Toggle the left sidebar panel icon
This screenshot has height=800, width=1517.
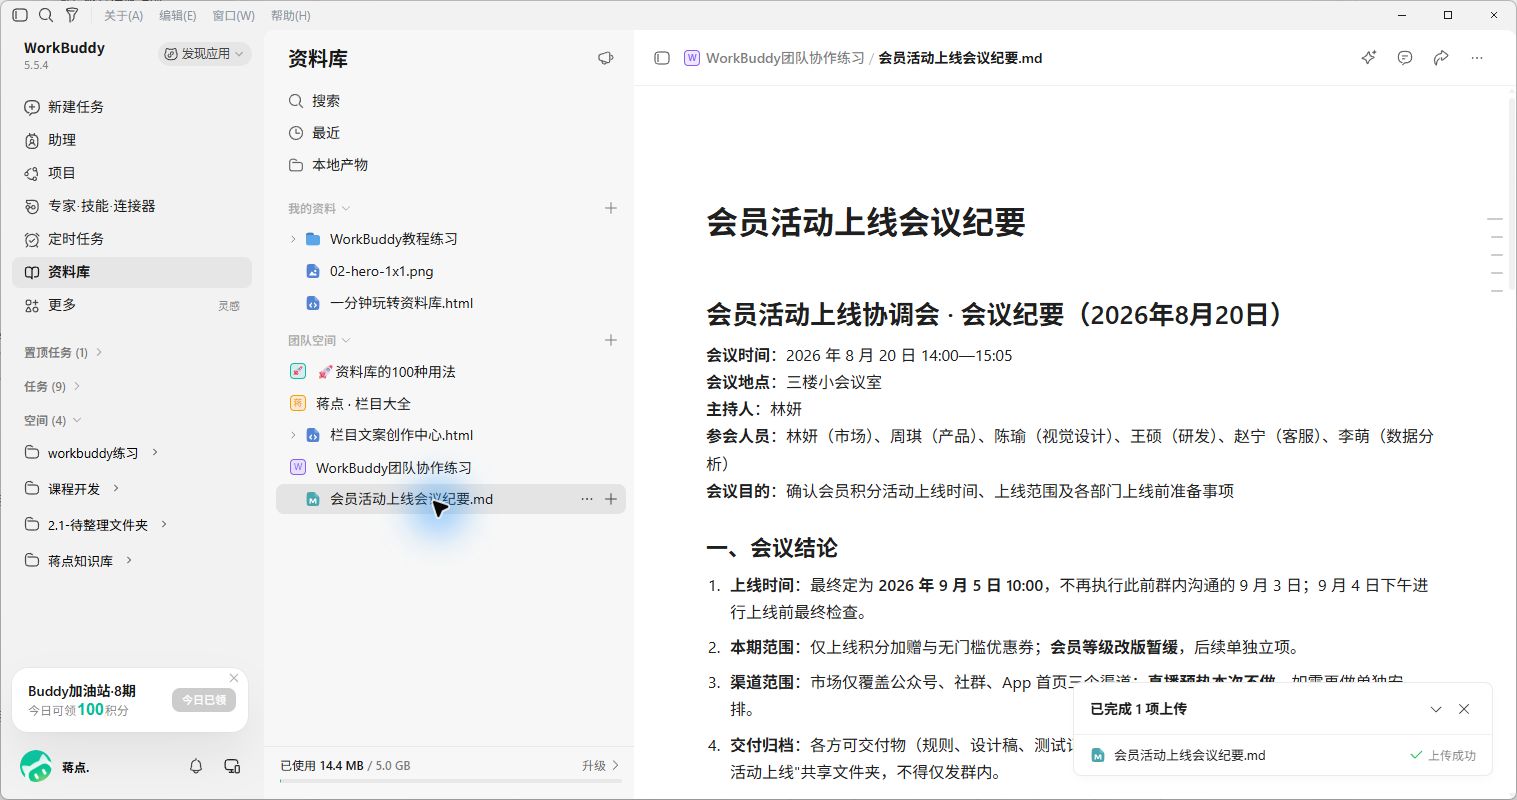pos(20,15)
